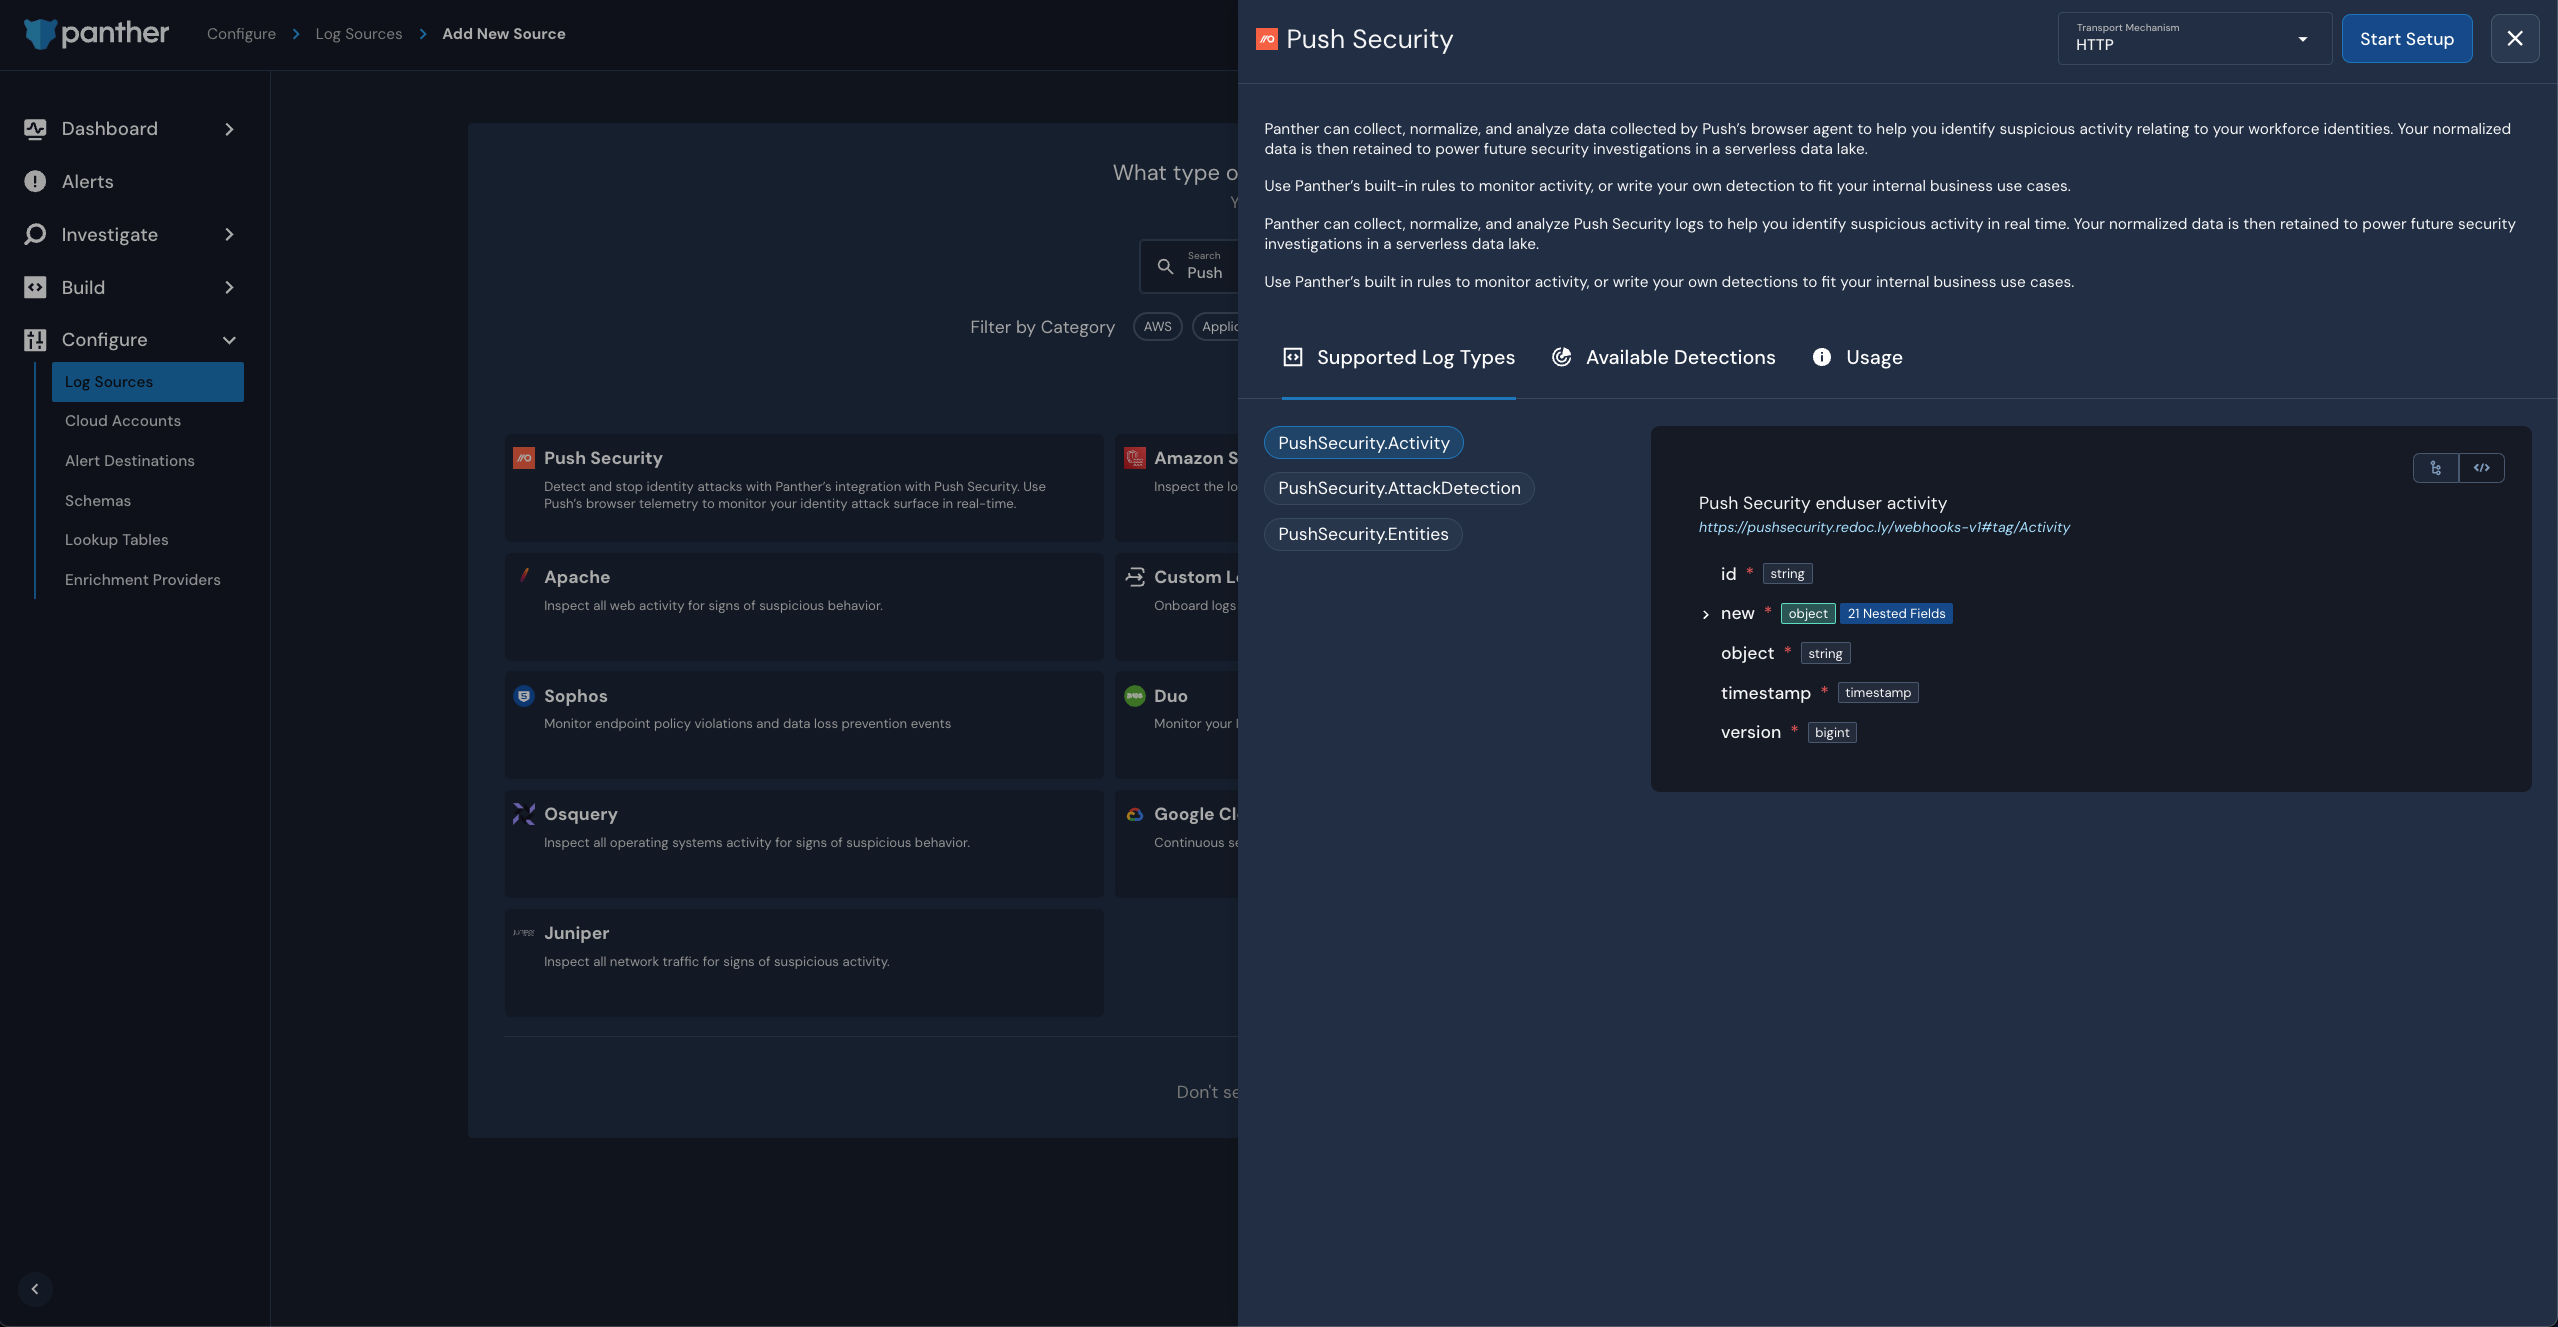Open Lookup Tables in sidebar
The height and width of the screenshot is (1327, 2558).
(117, 540)
